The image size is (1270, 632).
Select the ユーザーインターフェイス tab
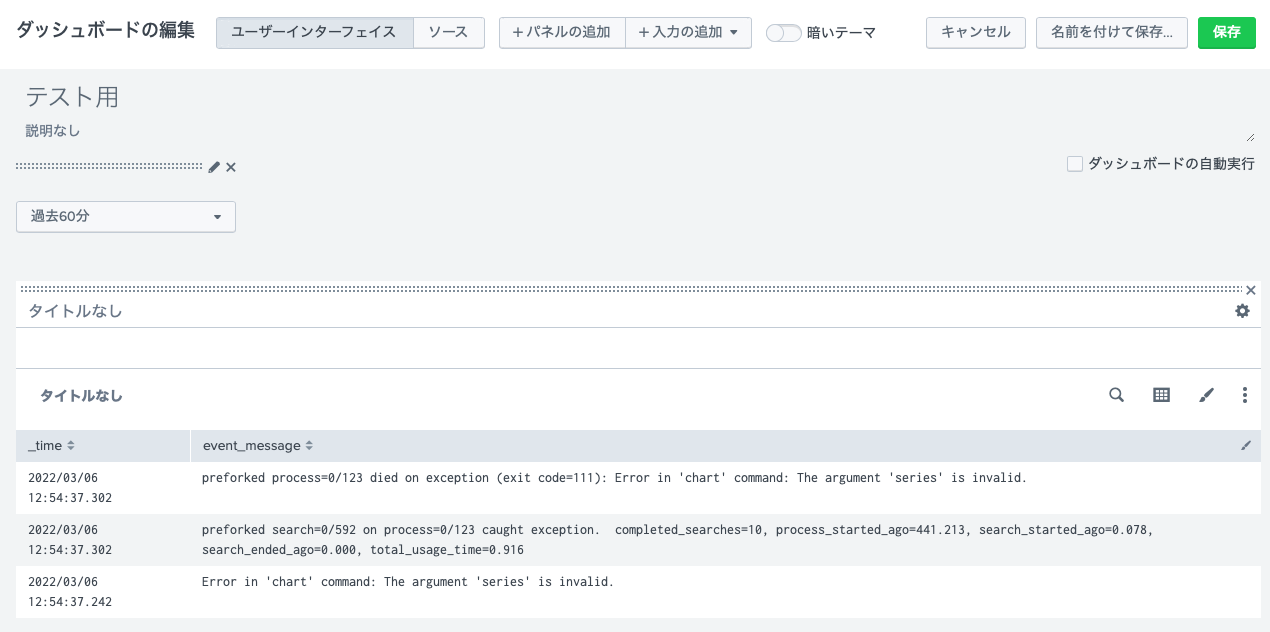click(x=314, y=32)
